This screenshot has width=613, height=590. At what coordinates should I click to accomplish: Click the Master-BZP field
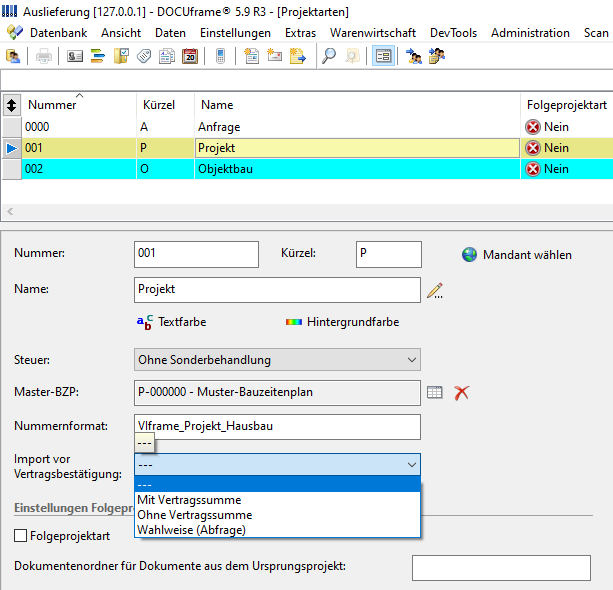tap(277, 393)
